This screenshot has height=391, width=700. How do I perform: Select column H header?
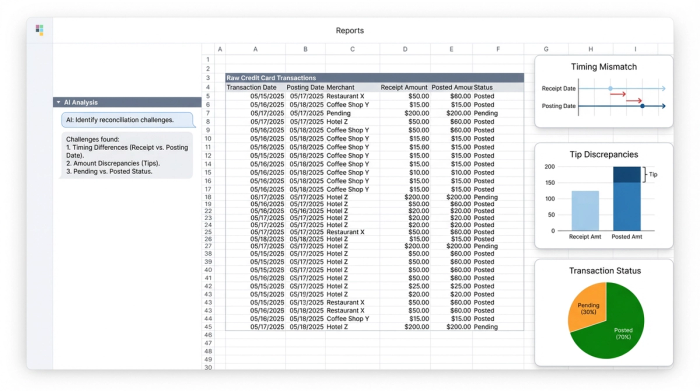click(591, 49)
